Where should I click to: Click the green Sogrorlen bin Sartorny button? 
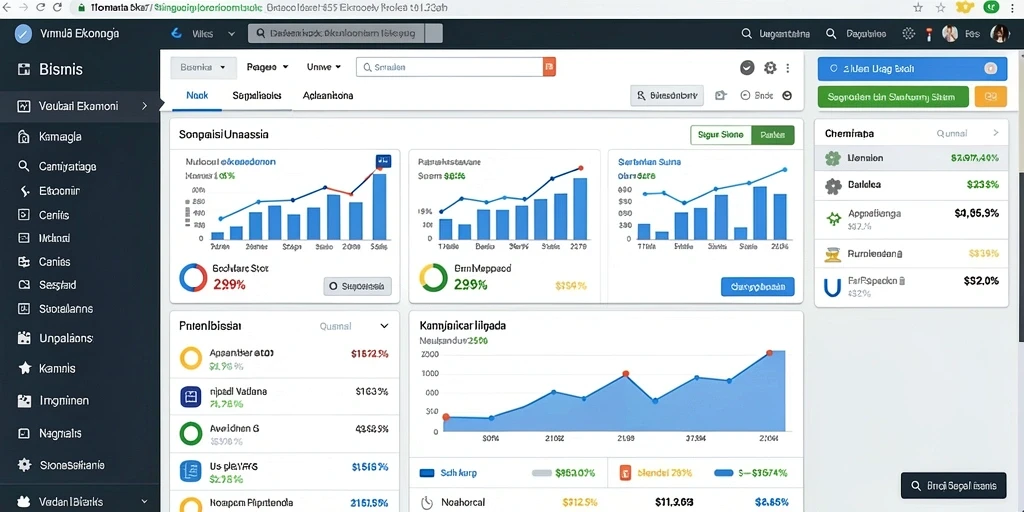click(x=893, y=97)
